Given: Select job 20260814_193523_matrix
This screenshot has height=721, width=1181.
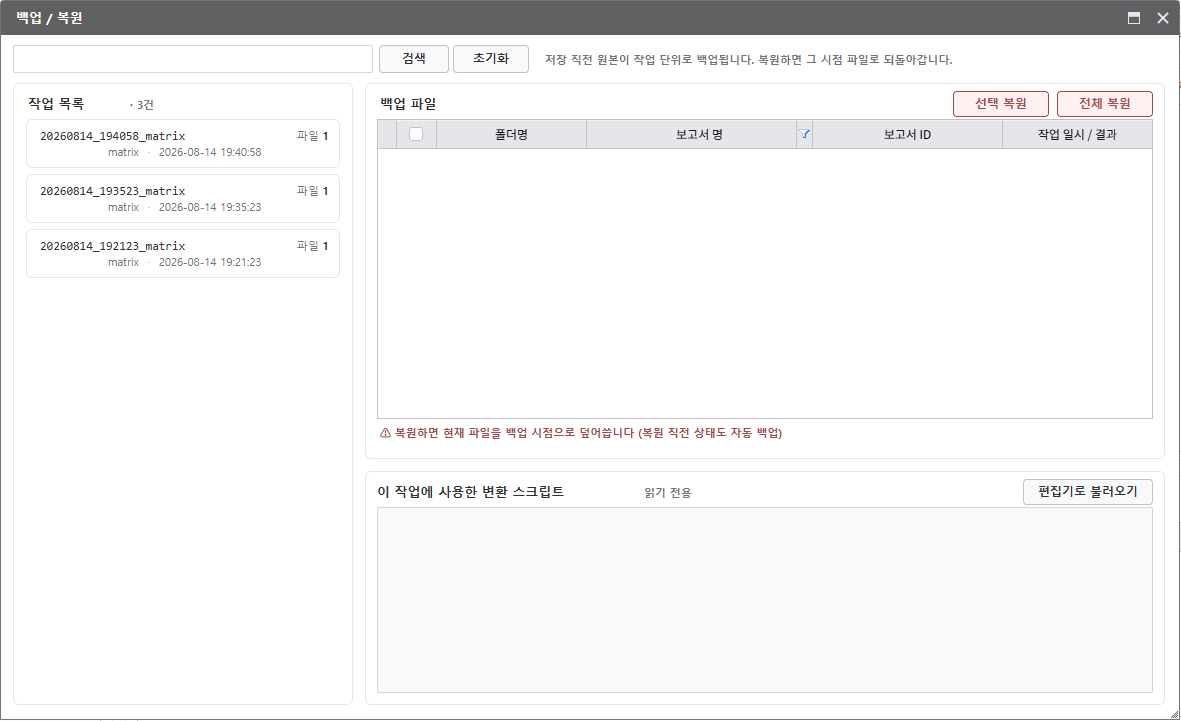Looking at the screenshot, I should pyautogui.click(x=183, y=198).
